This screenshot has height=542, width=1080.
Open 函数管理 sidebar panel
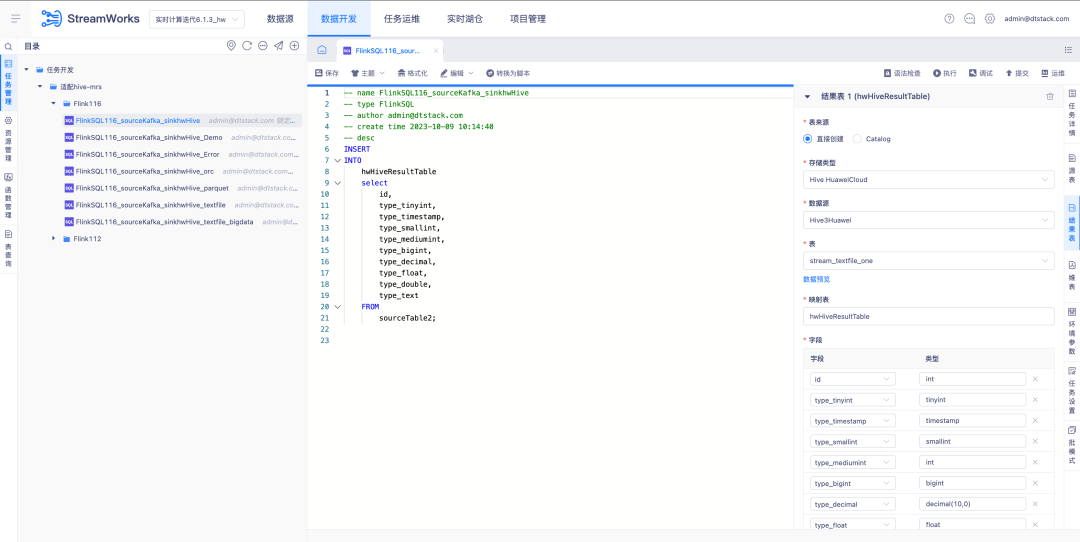8,195
